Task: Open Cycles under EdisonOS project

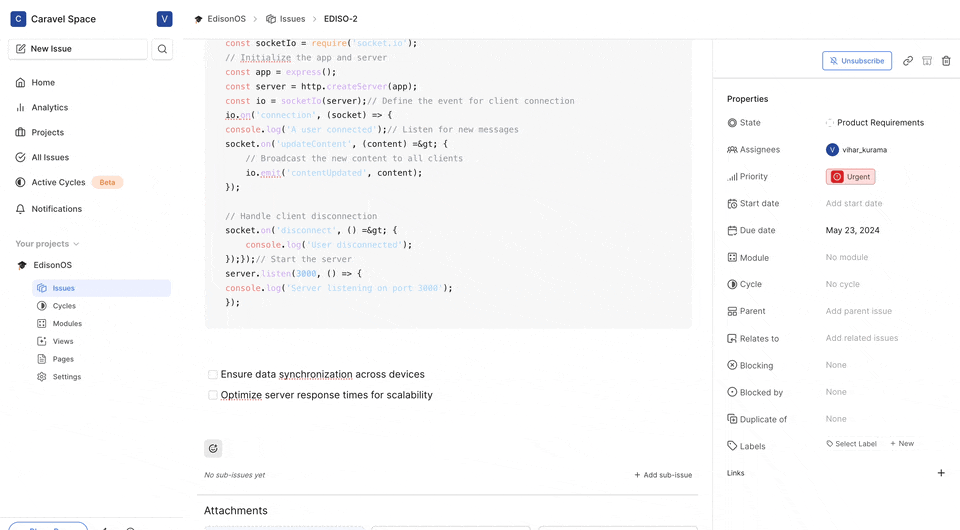Action: pos(64,306)
